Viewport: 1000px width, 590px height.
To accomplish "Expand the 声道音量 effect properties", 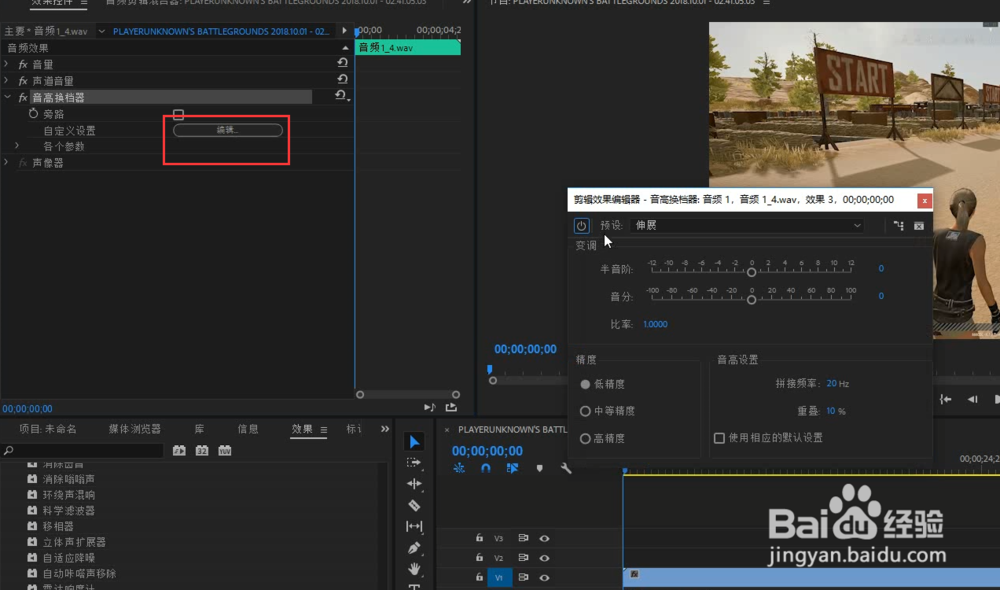I will click(6, 80).
